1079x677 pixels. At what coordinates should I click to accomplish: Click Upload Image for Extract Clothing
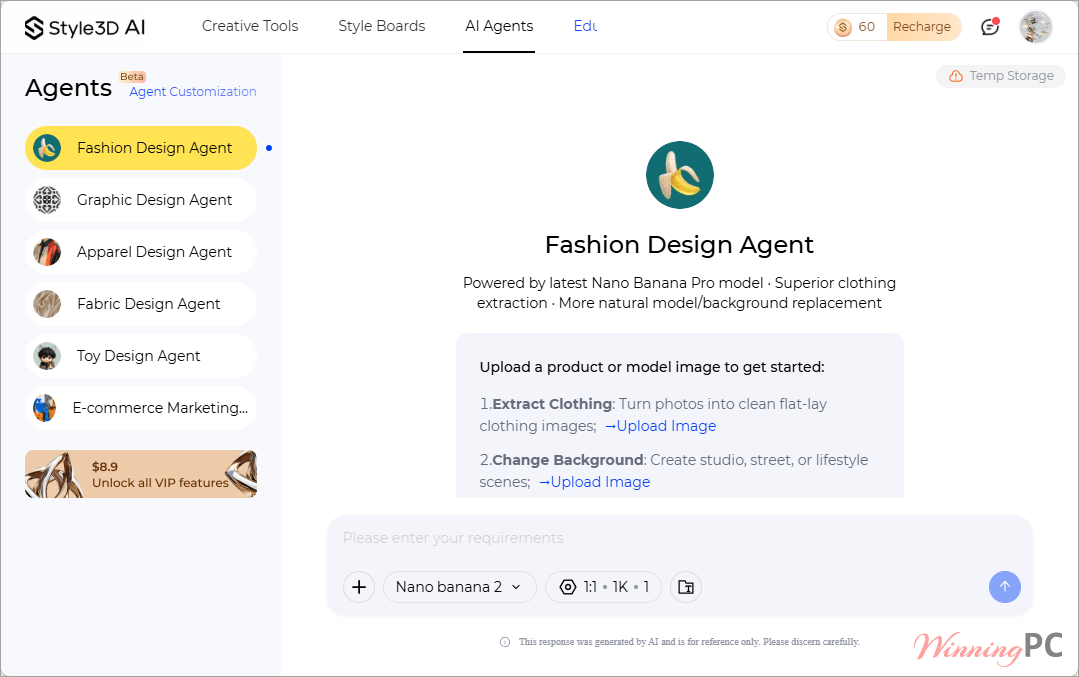coord(661,426)
